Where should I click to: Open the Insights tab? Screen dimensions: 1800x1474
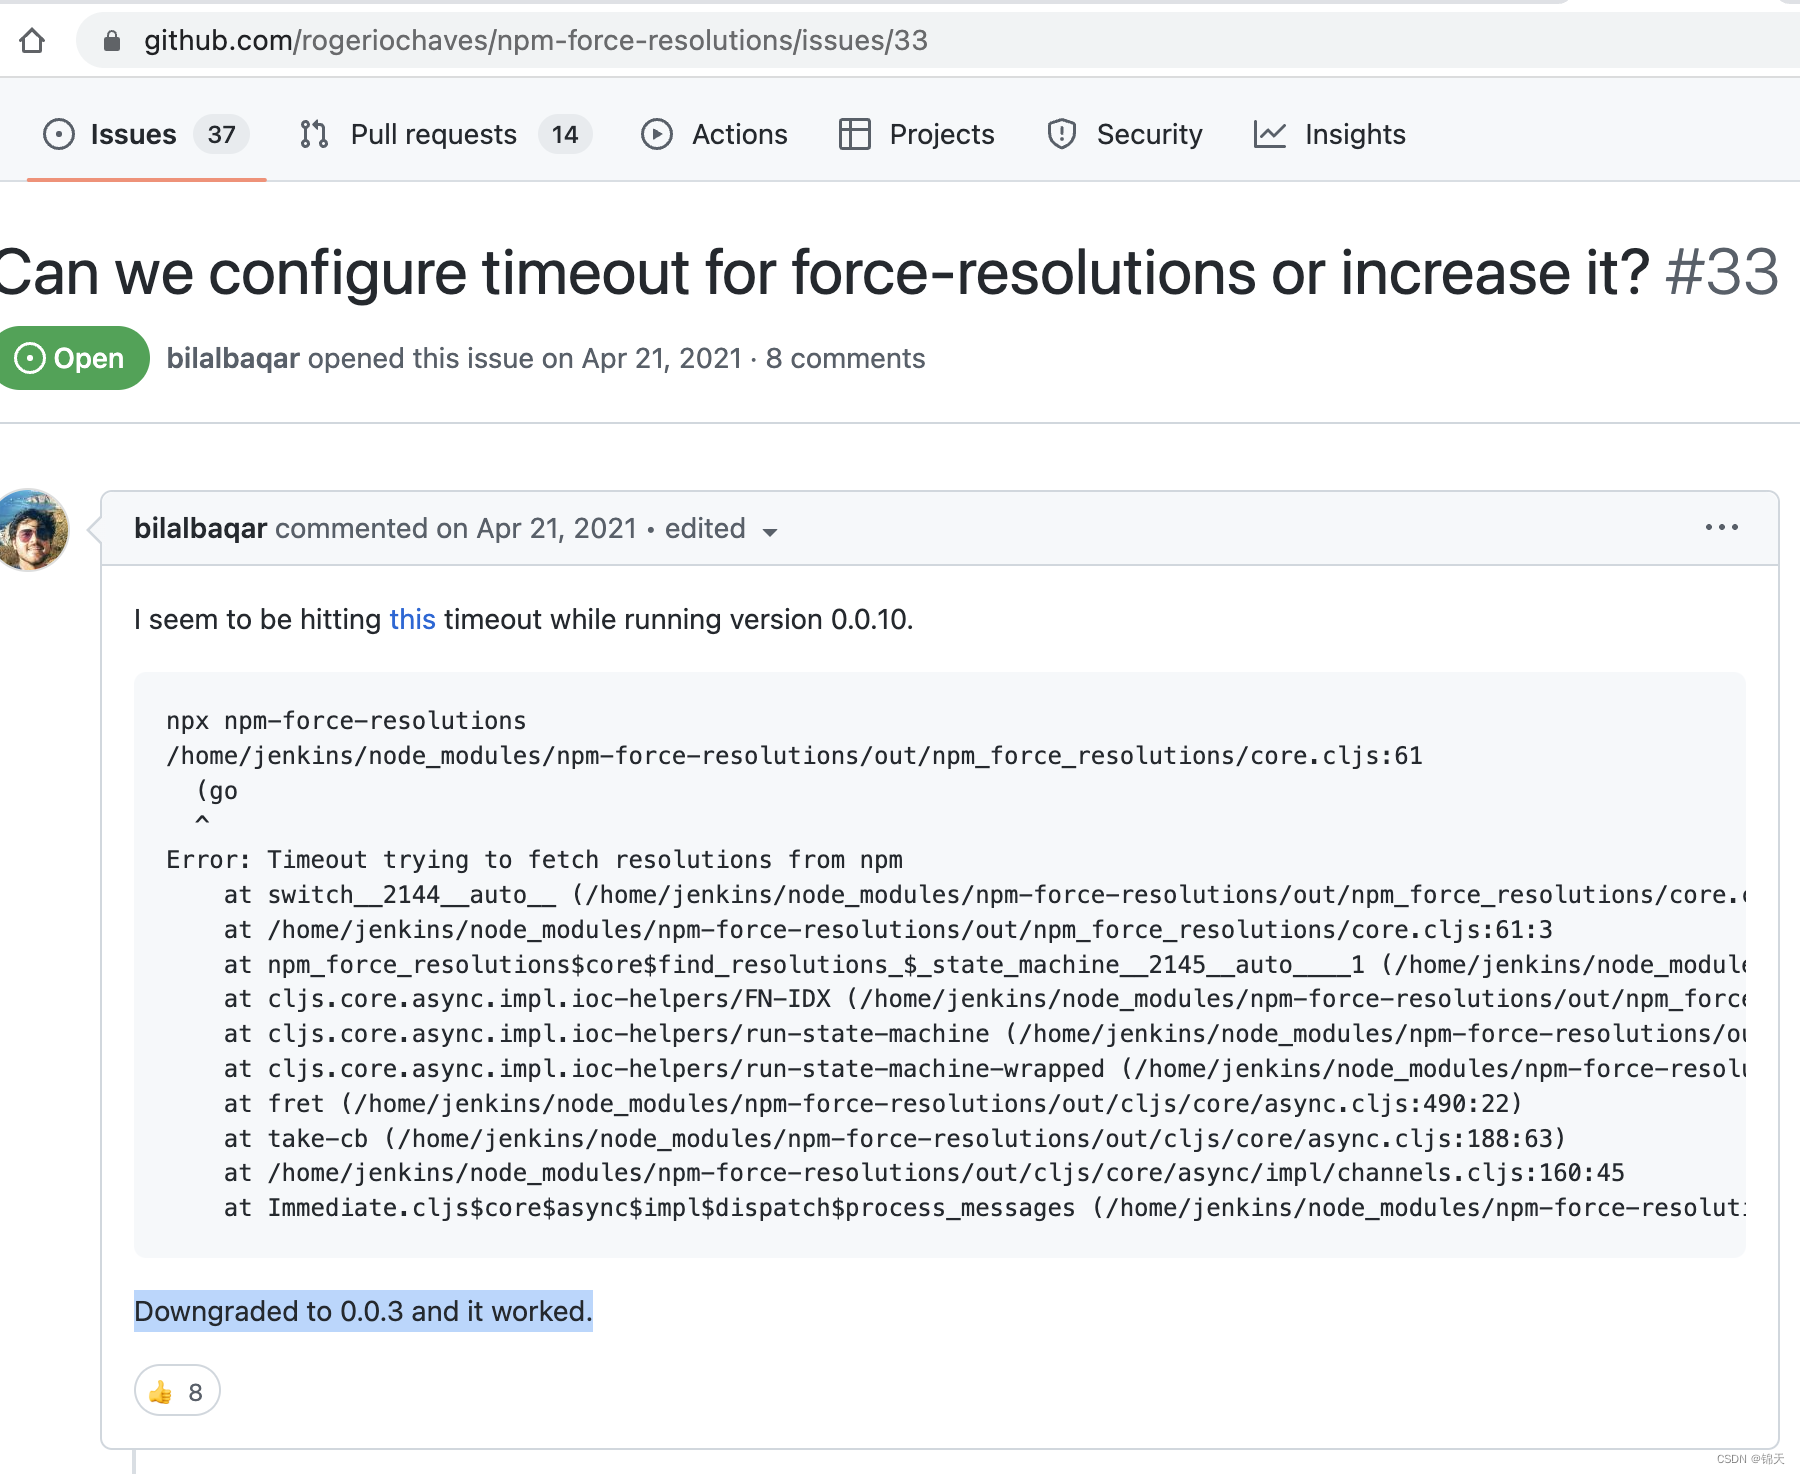click(x=1330, y=134)
